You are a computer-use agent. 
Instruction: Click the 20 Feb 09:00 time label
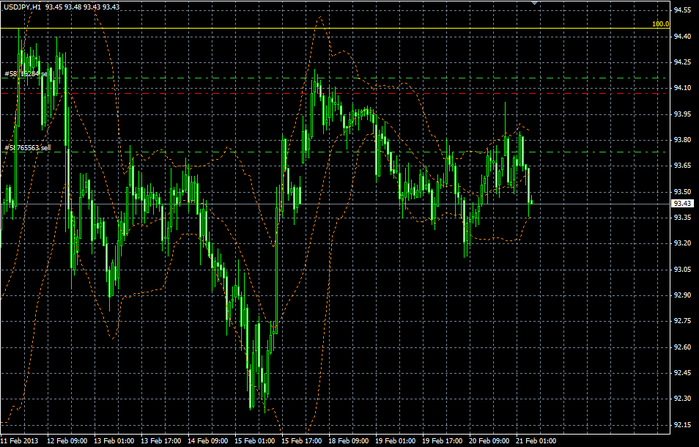[x=489, y=441]
